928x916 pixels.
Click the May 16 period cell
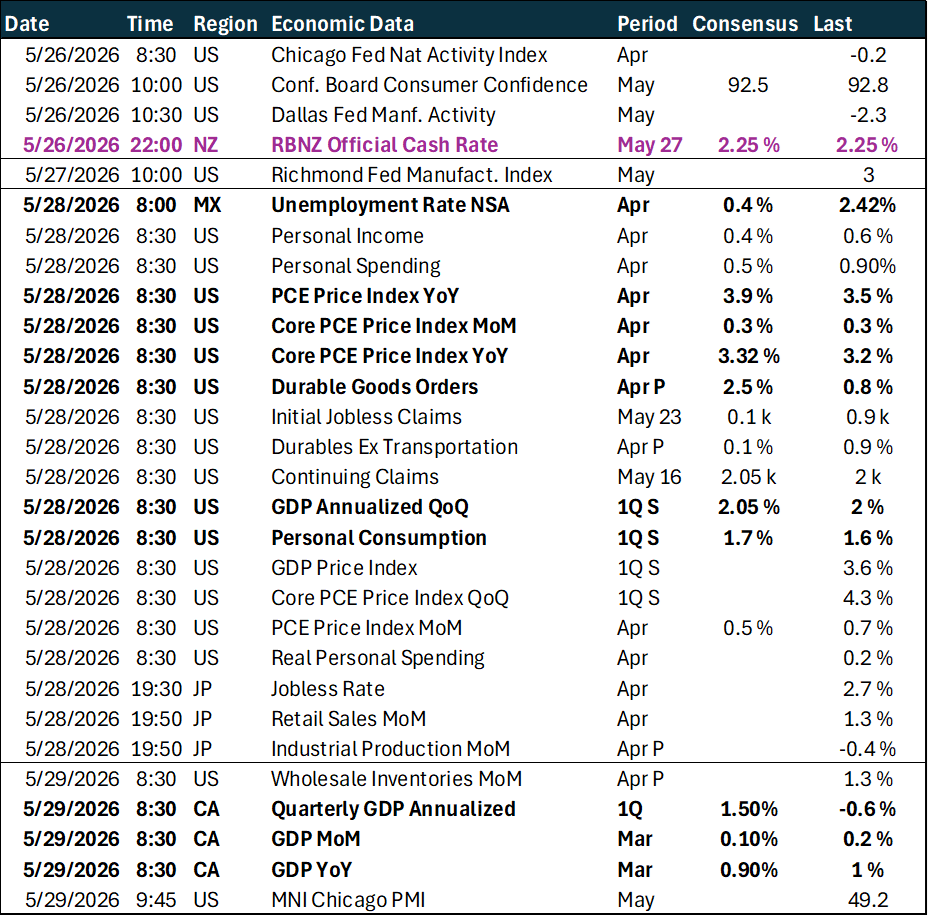tap(649, 477)
